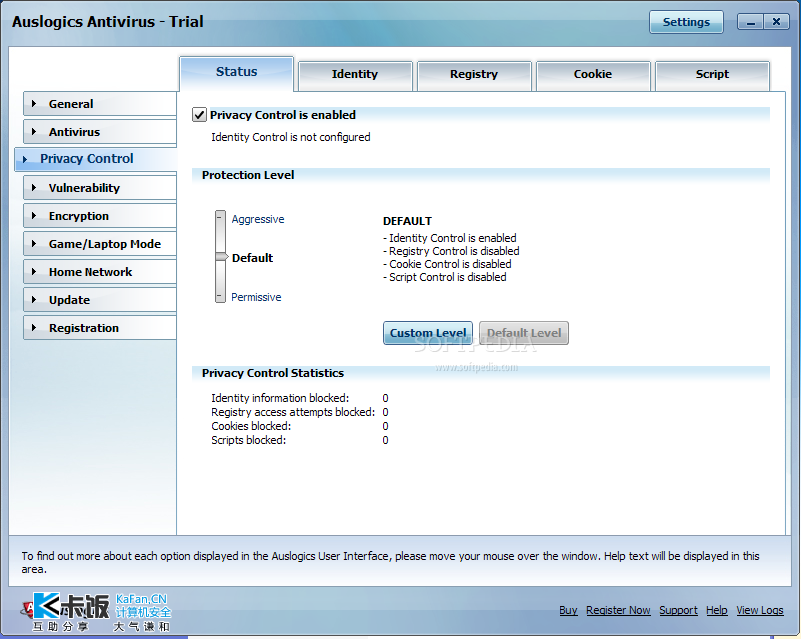
Task: Click the Default protection level label
Action: (x=252, y=258)
